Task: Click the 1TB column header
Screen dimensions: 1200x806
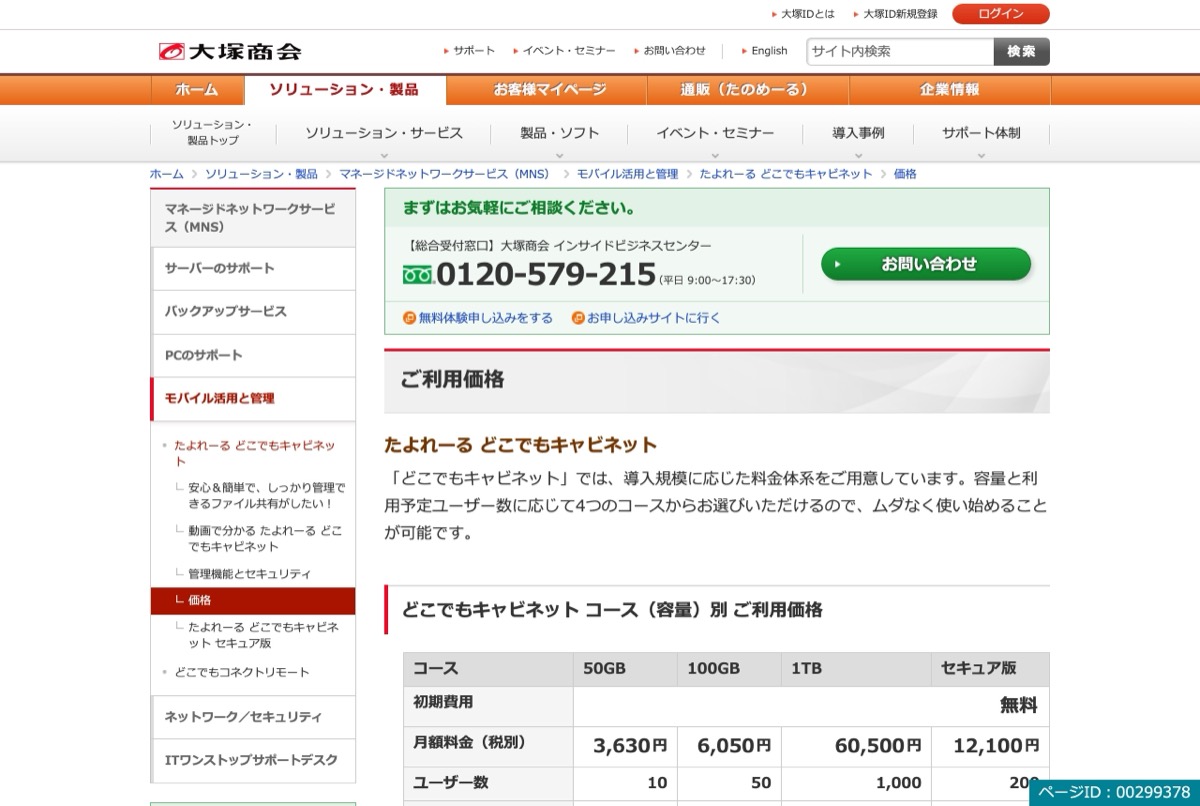Action: pos(856,669)
